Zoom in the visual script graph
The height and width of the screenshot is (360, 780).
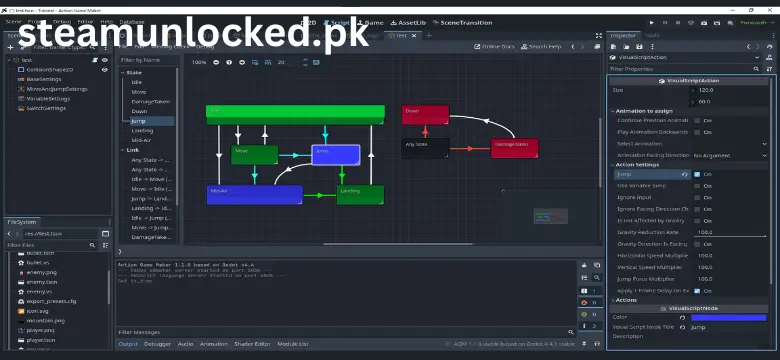pyautogui.click(x=242, y=63)
